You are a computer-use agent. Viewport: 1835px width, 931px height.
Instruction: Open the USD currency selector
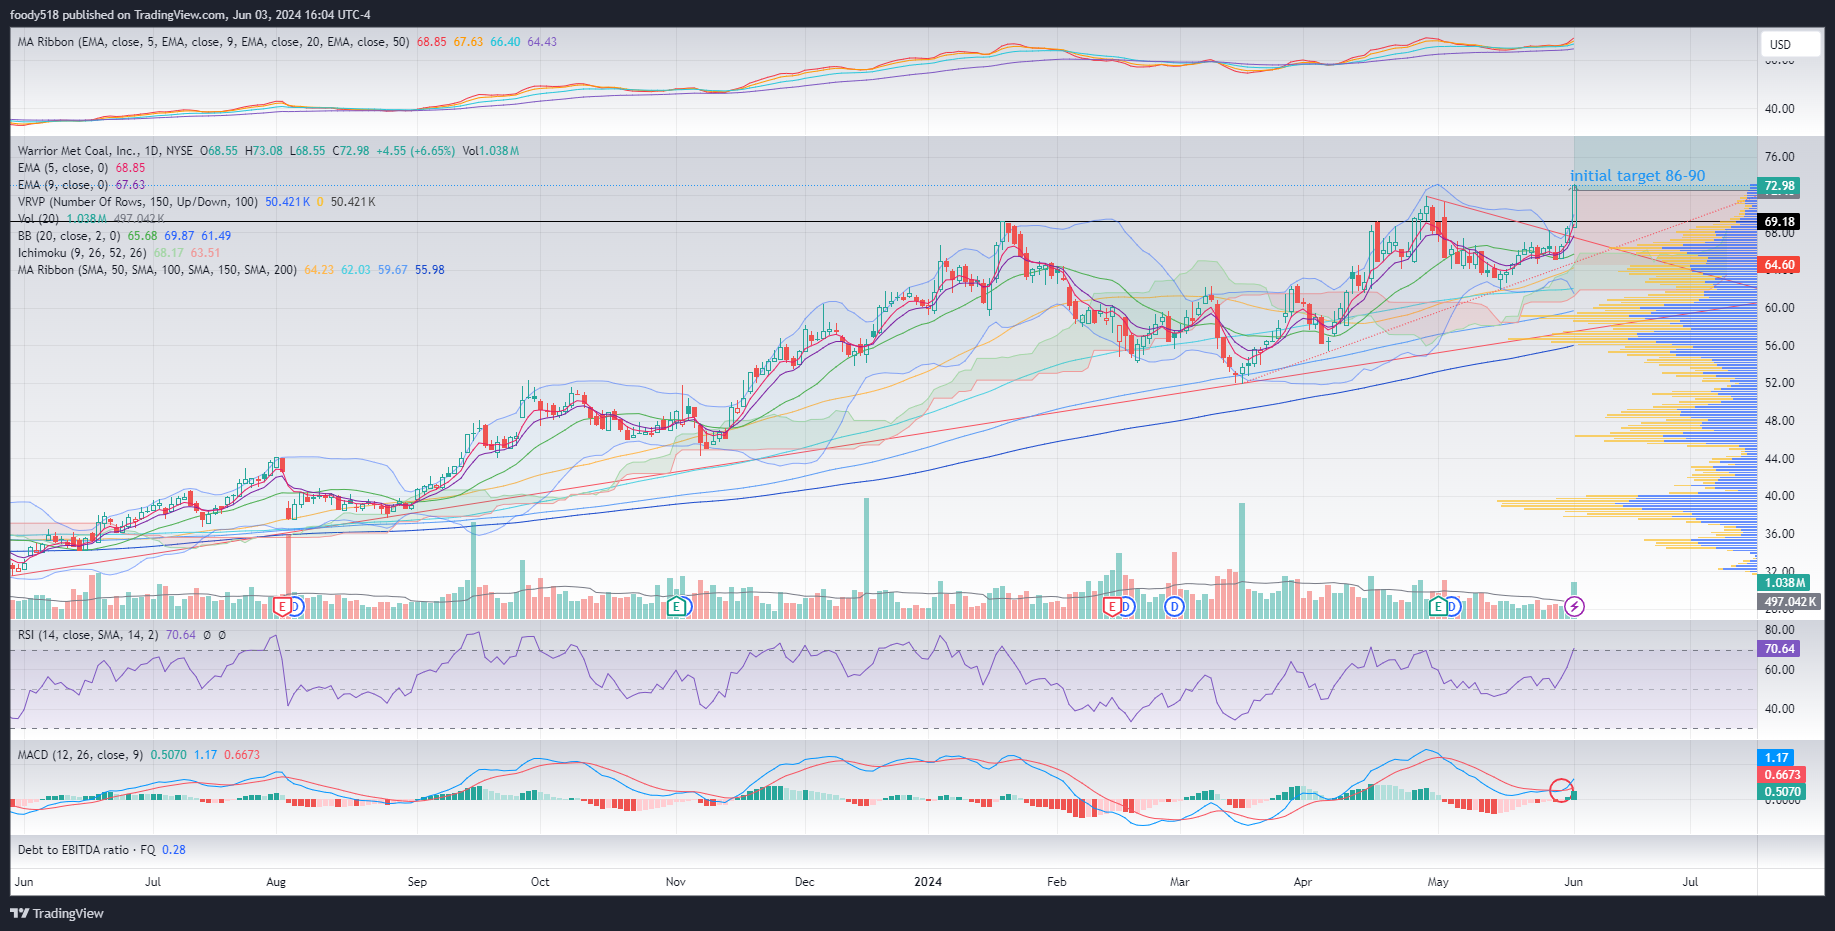1781,44
